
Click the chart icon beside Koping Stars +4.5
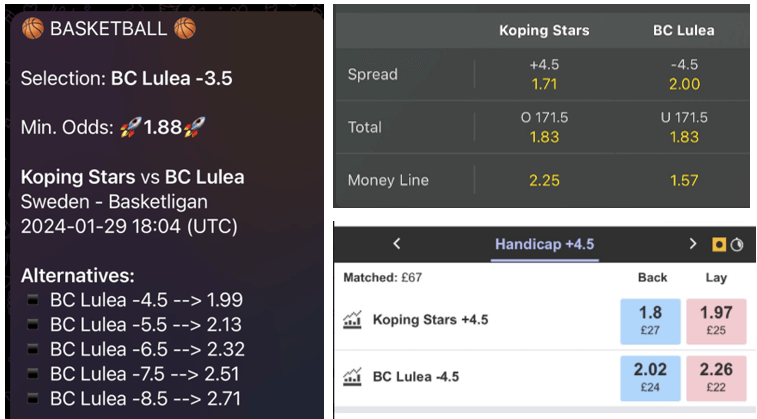tap(352, 320)
